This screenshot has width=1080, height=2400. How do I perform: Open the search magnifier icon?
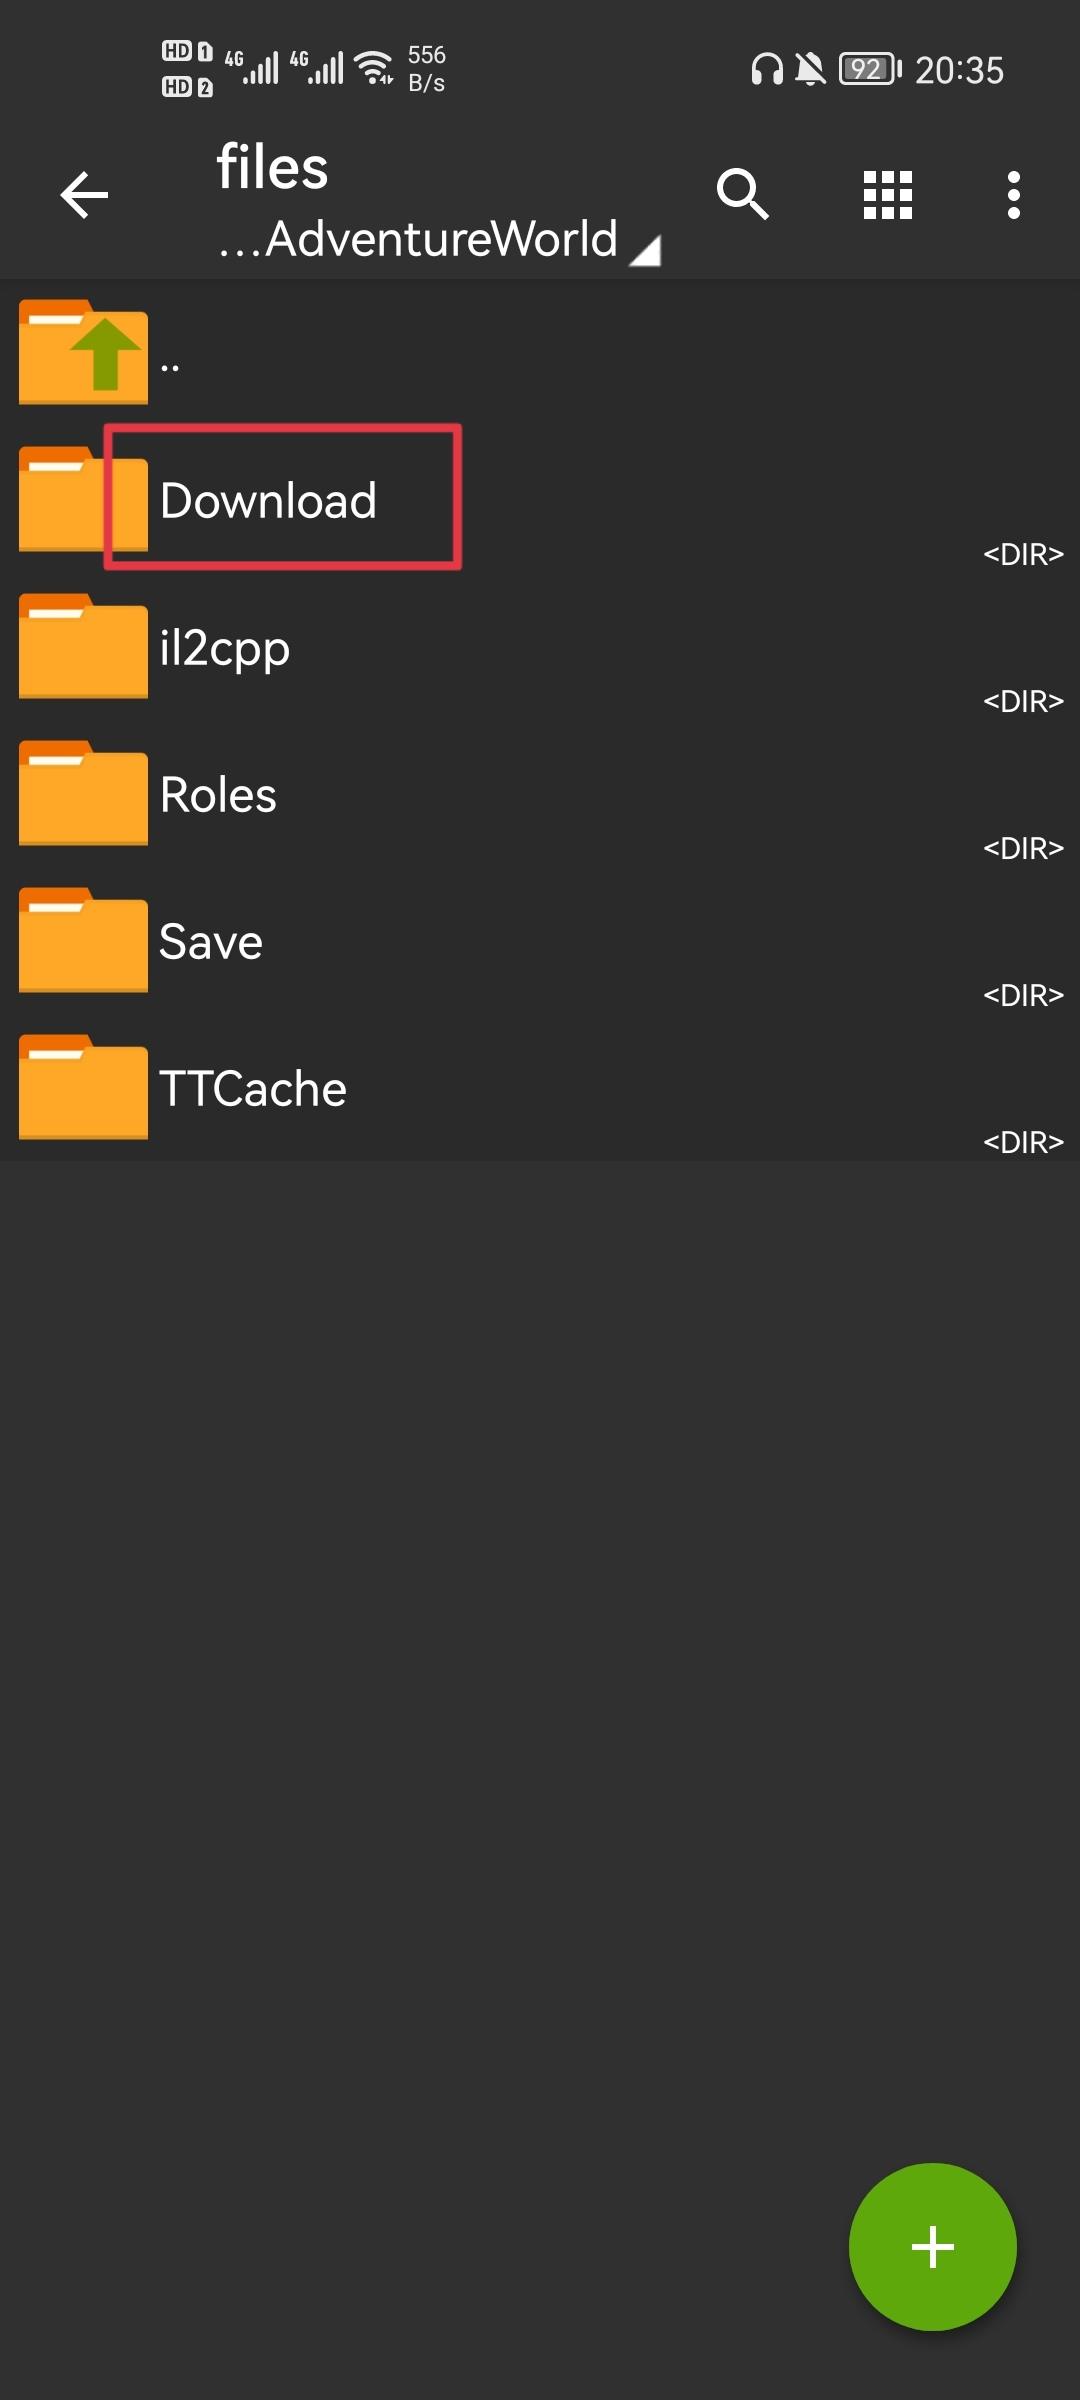coord(742,194)
